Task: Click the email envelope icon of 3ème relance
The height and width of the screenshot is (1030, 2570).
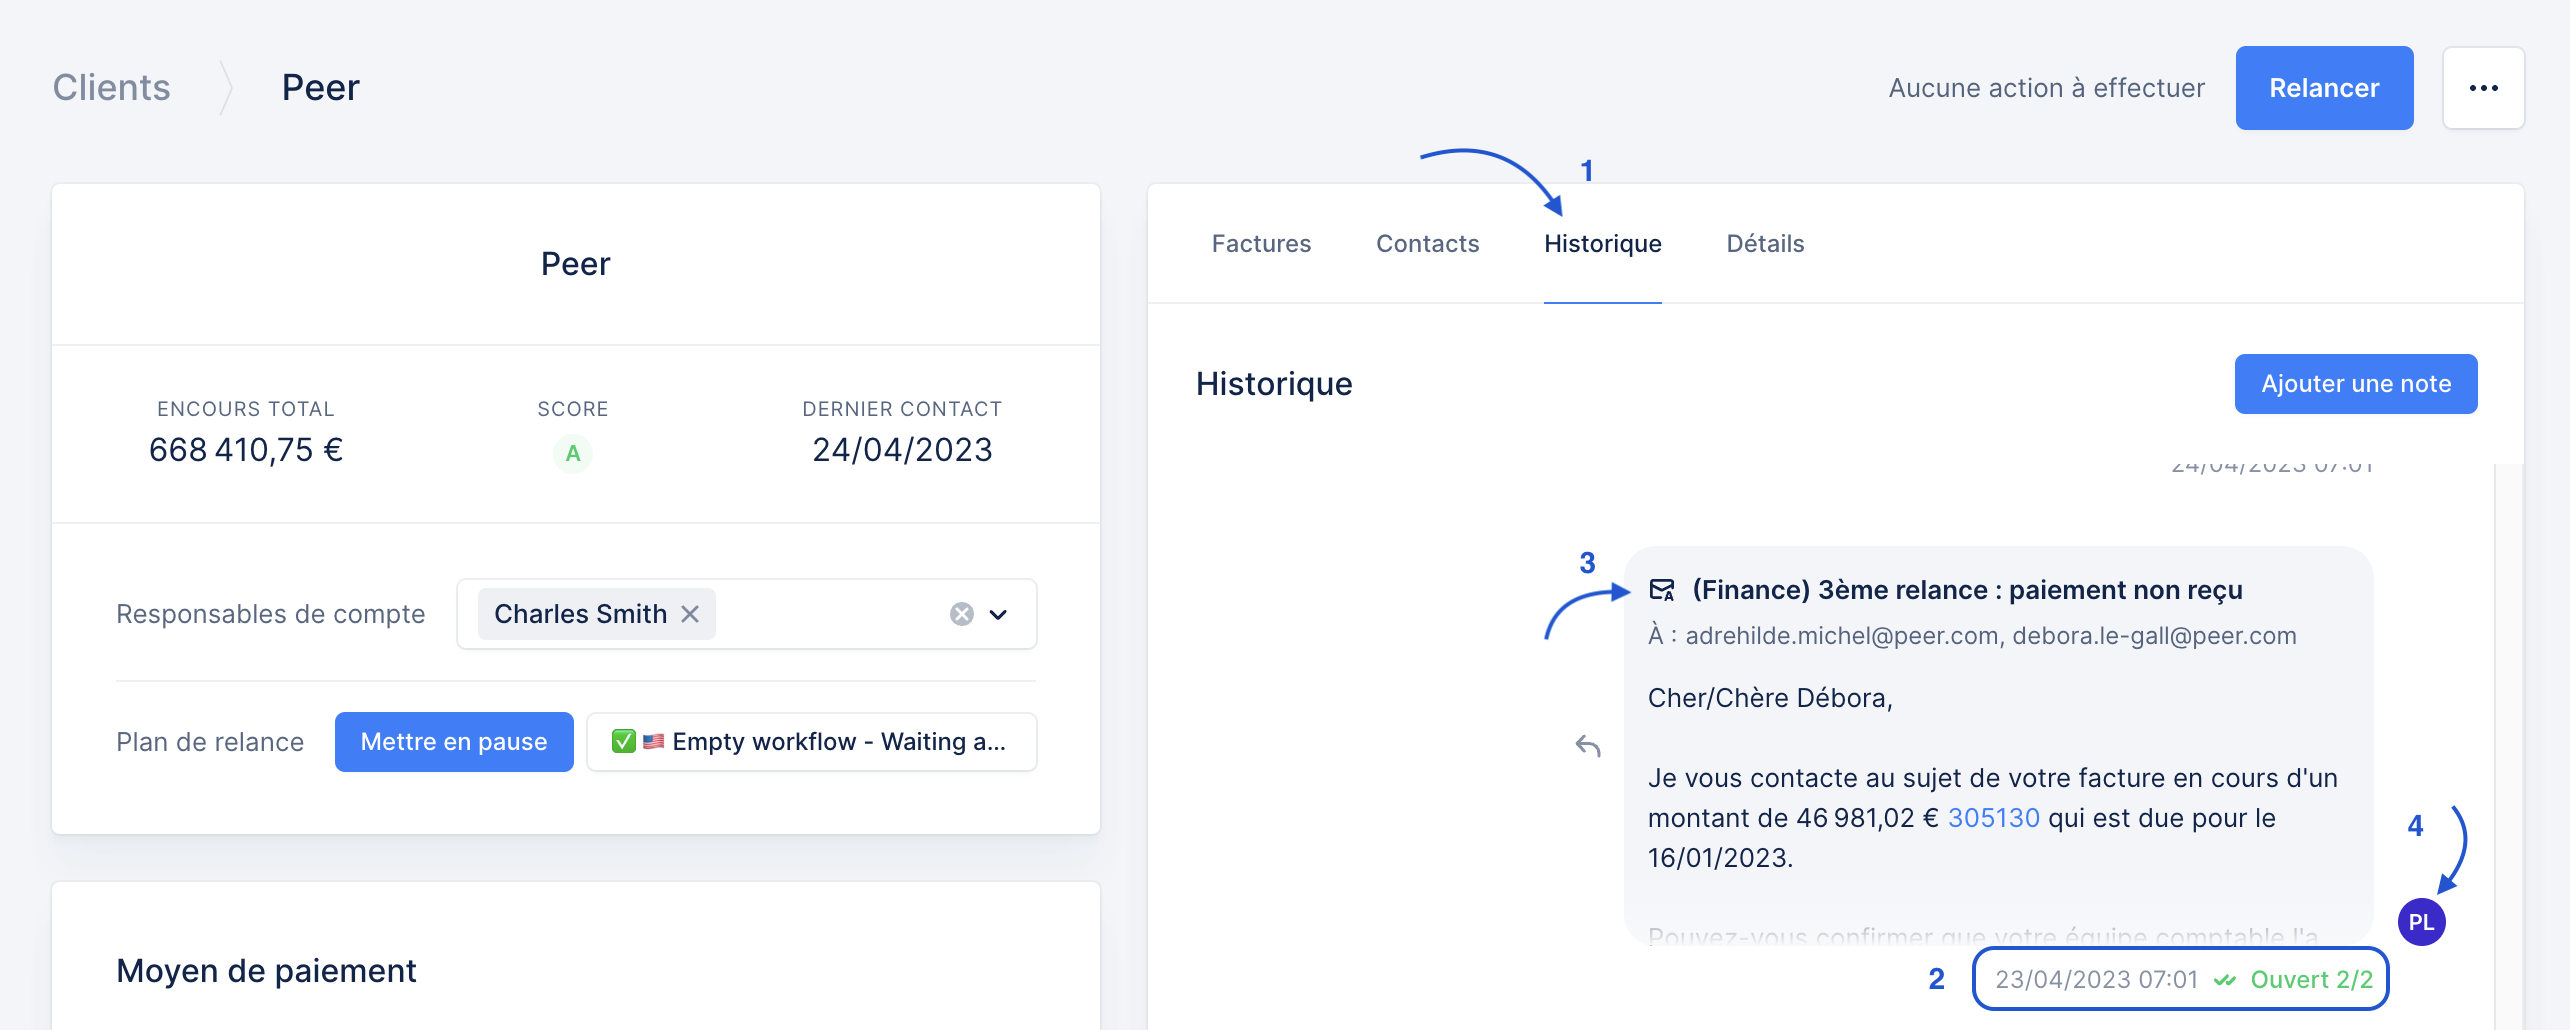Action: tap(1662, 590)
